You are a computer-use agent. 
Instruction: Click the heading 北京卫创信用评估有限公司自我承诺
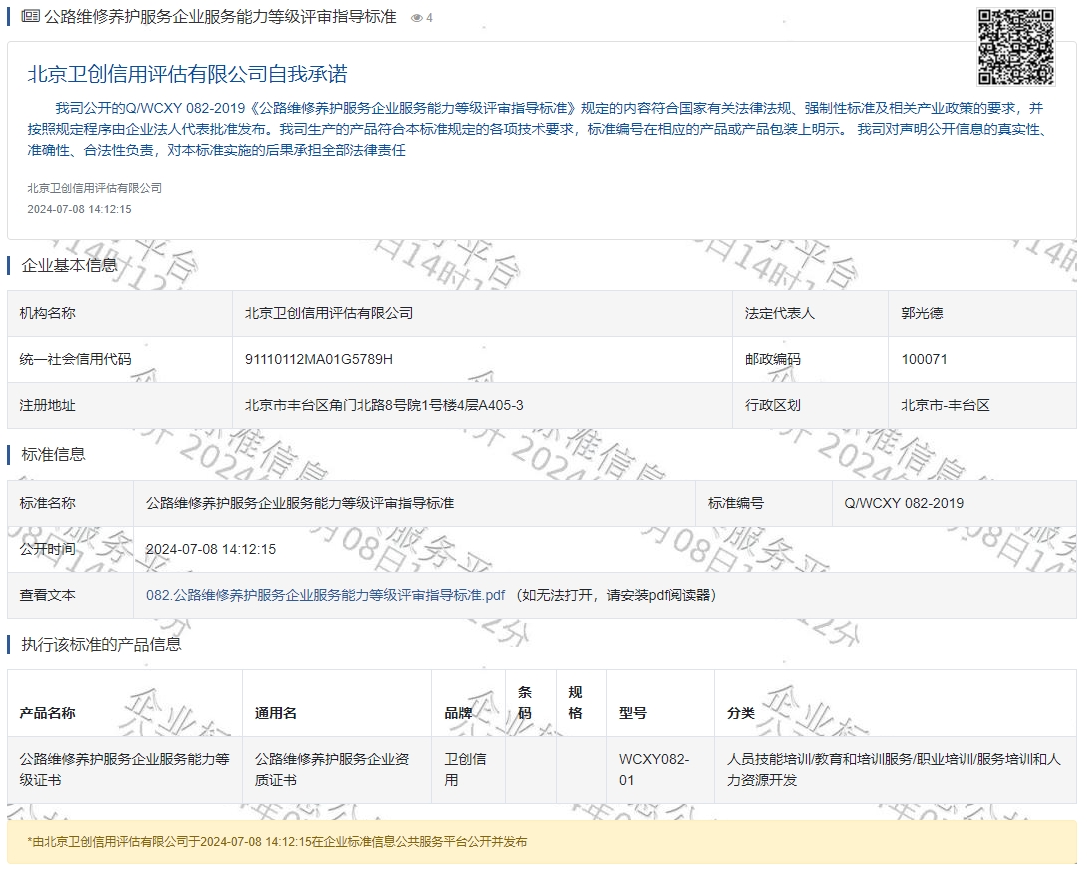pos(187,74)
